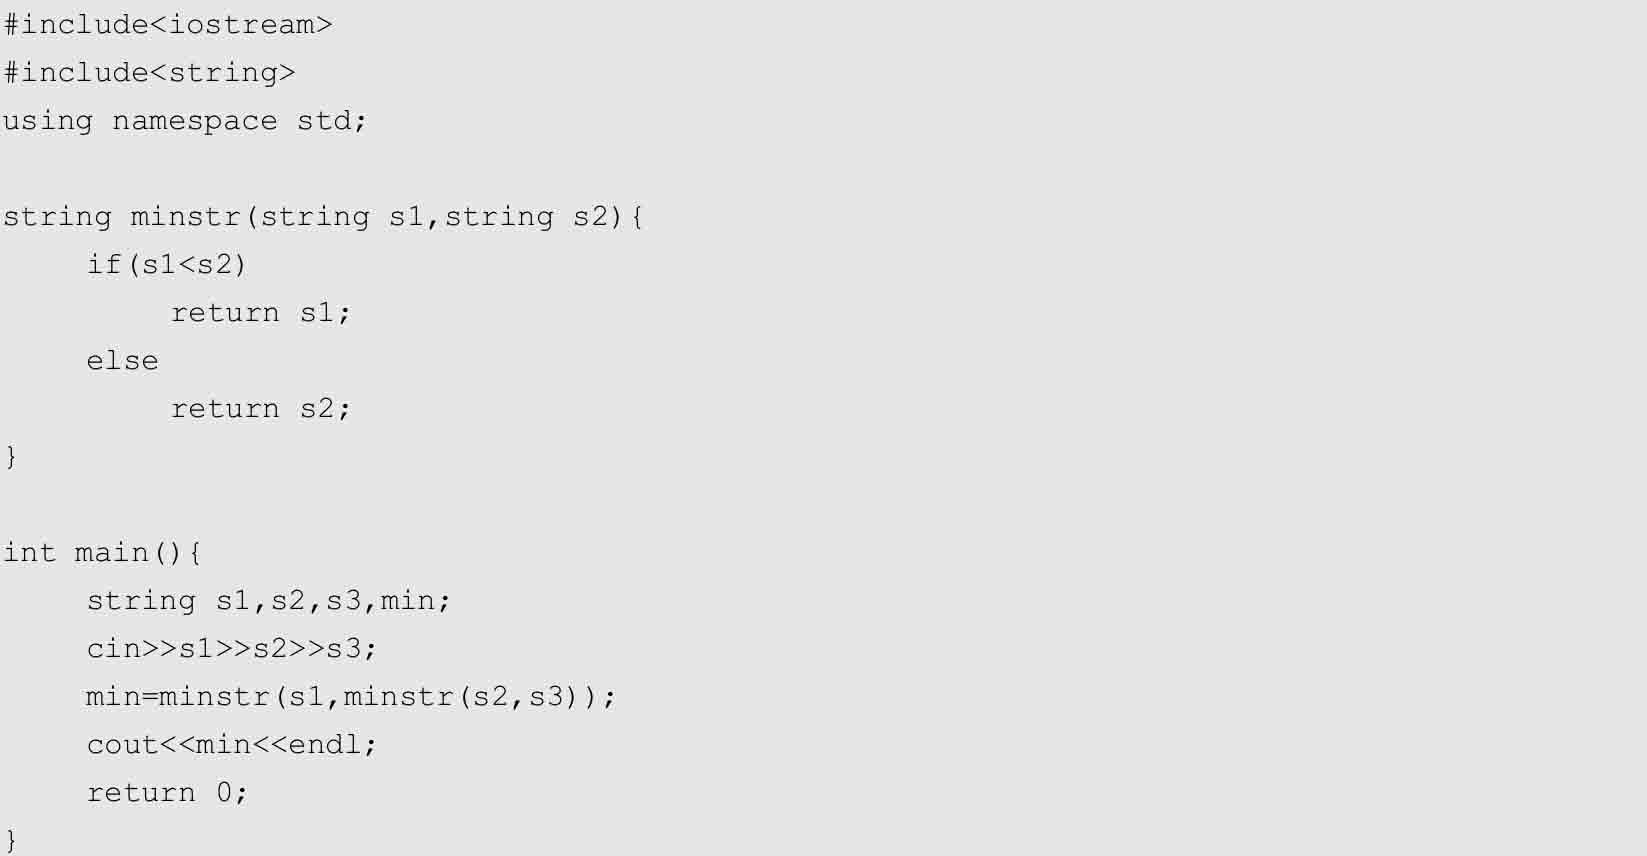Click the final closing brace of main
The image size is (1647, 856).
[x=11, y=839]
